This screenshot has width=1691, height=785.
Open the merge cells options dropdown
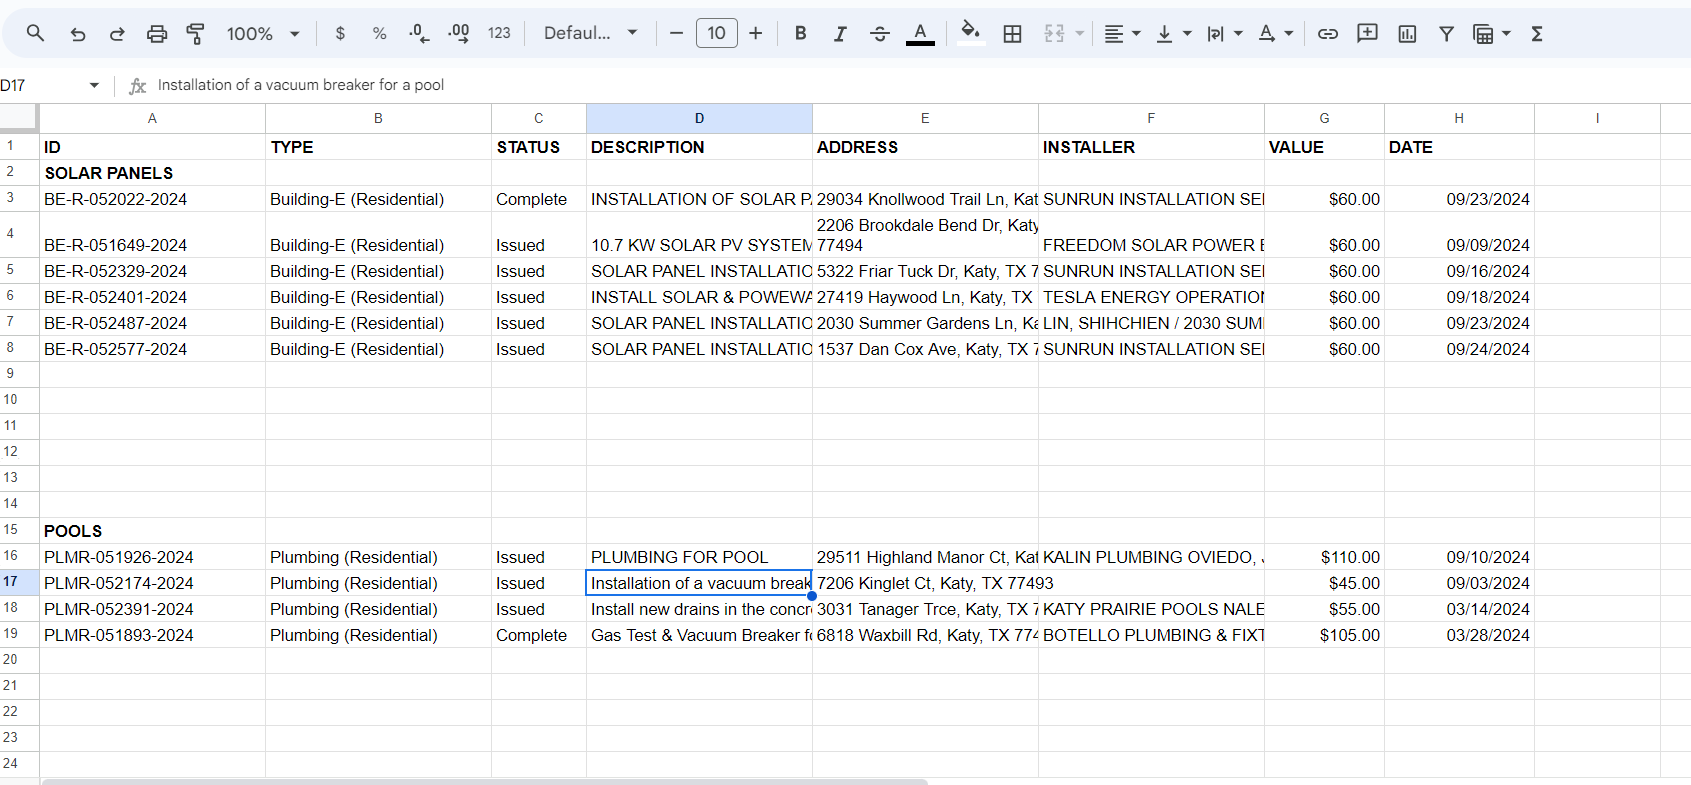1080,33
